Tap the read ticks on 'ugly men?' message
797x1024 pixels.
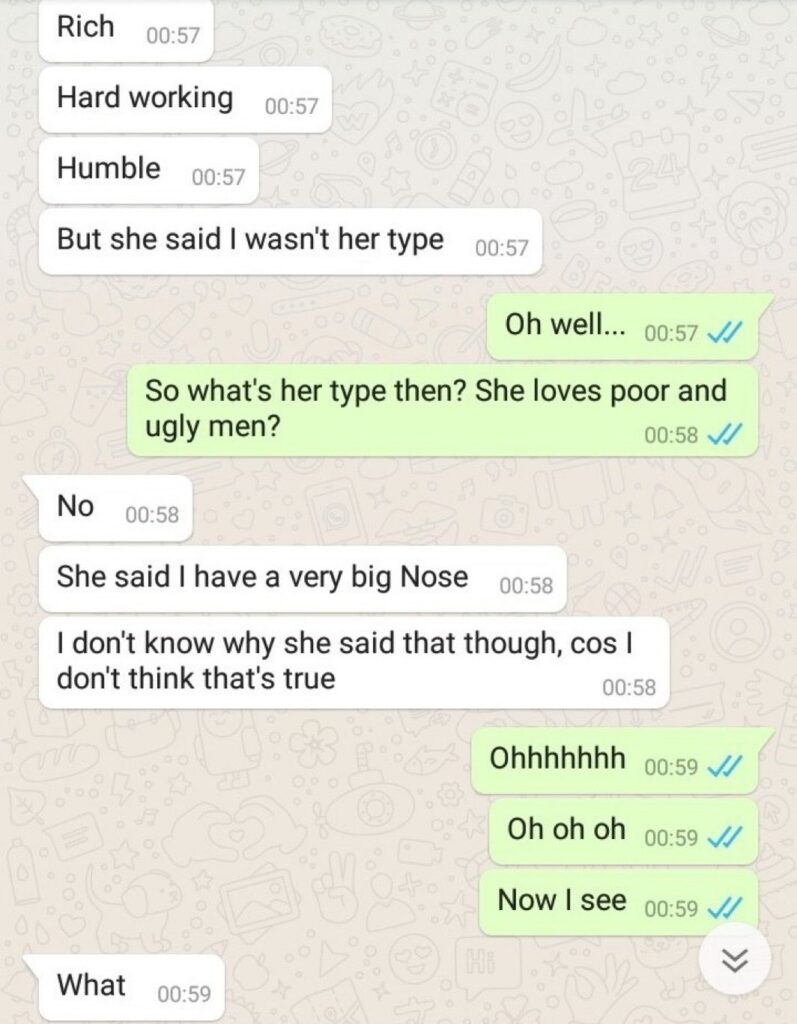(x=724, y=435)
